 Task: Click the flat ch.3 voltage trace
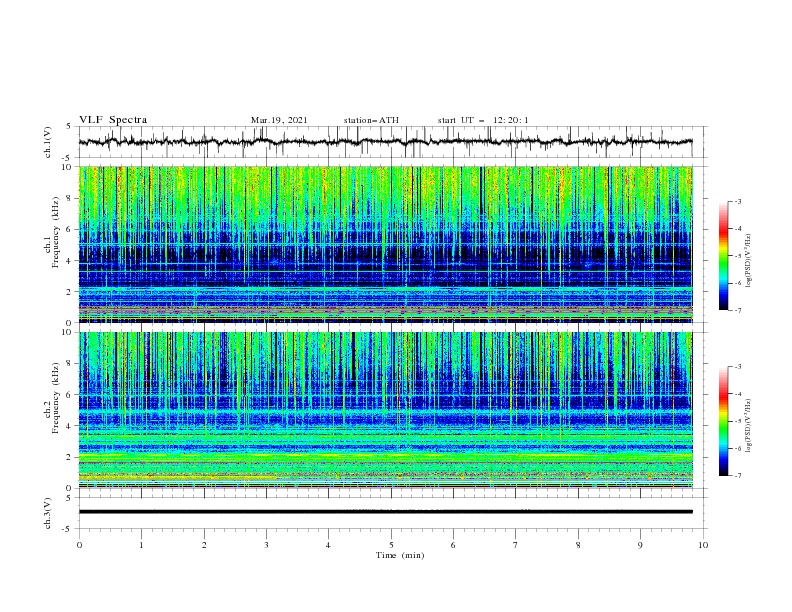click(385, 512)
